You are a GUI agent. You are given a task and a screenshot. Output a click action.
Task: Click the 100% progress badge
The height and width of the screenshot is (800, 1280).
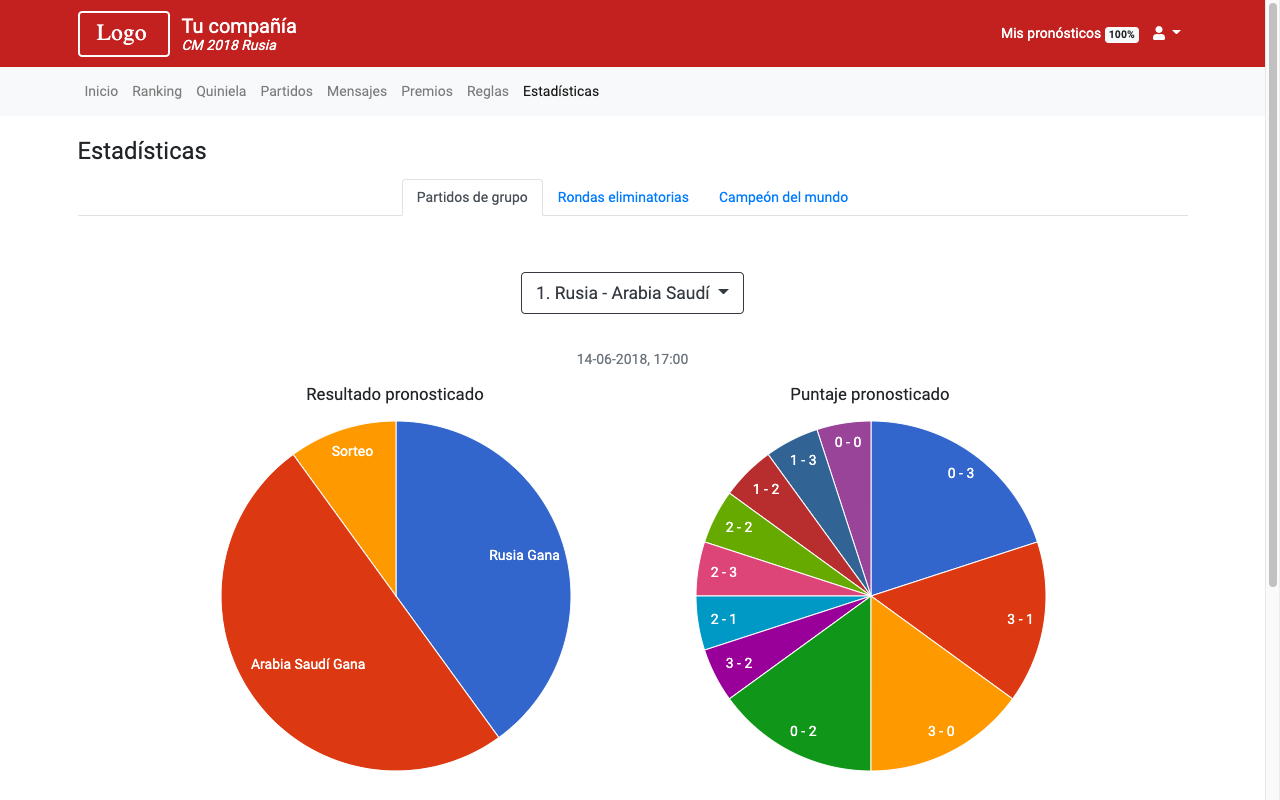(1122, 34)
